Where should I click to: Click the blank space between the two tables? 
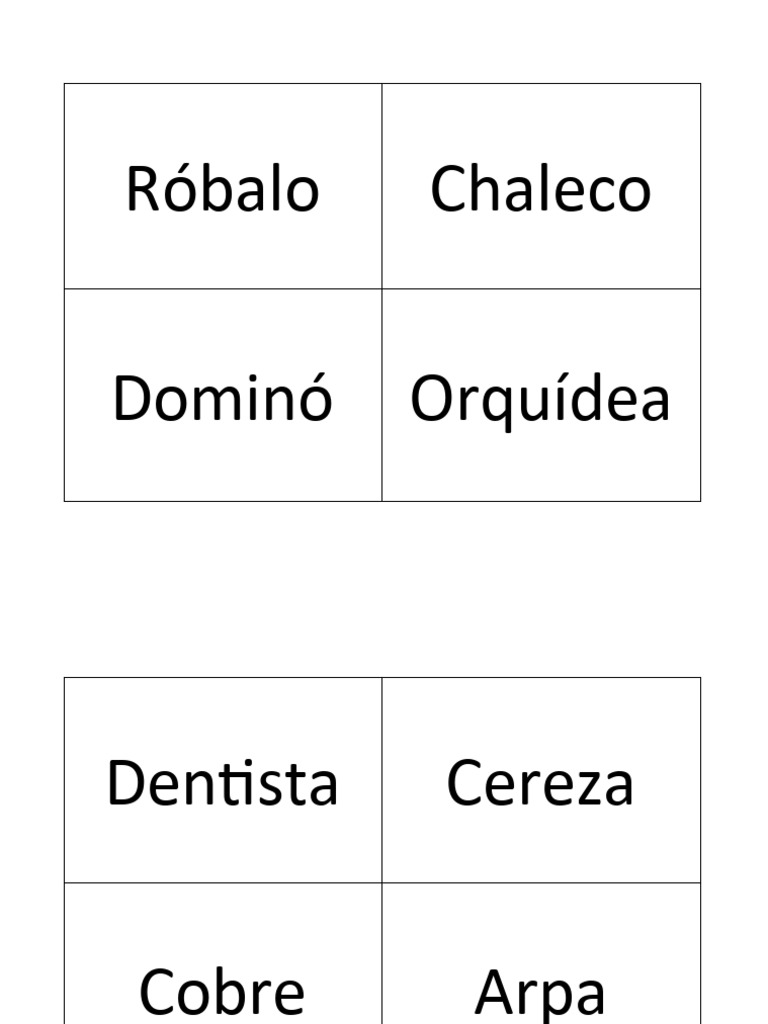pos(384,589)
